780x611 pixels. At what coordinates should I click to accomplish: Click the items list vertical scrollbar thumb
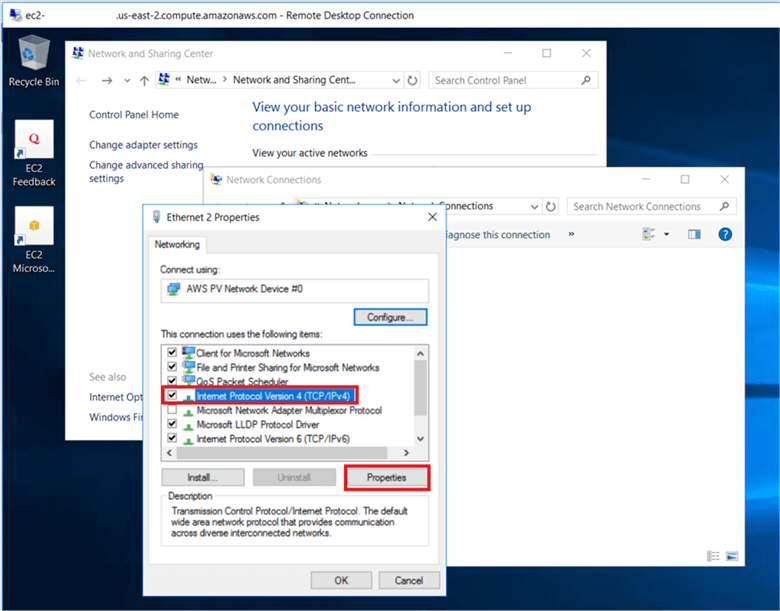coord(420,388)
